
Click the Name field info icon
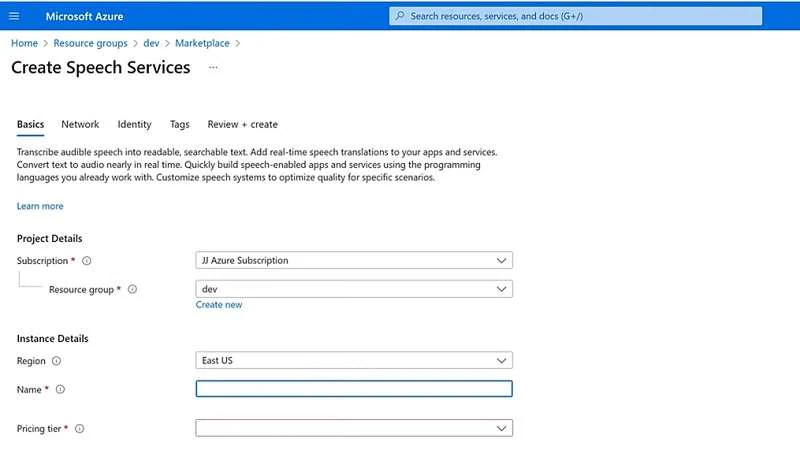pos(60,389)
